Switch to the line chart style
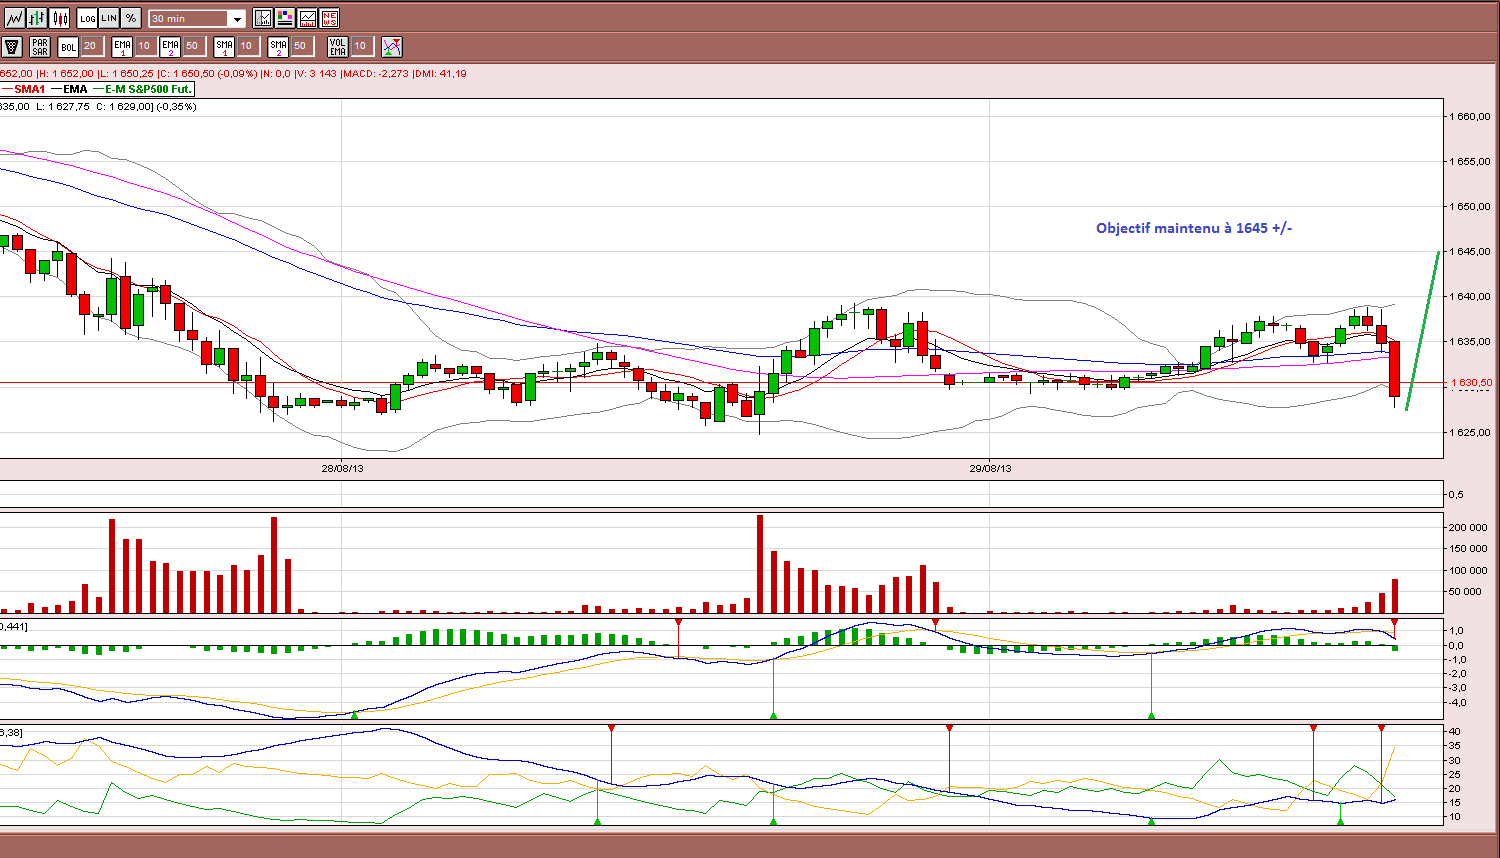Viewport: 1500px width, 858px height. (x=14, y=18)
